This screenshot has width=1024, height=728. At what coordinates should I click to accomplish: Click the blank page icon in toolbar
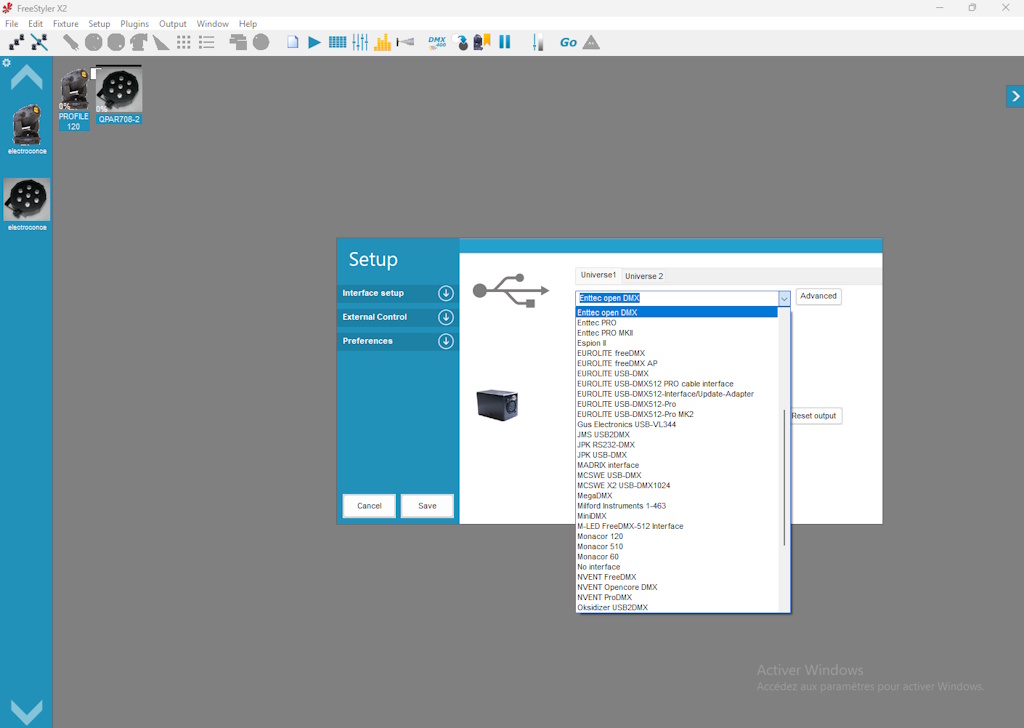click(x=293, y=42)
